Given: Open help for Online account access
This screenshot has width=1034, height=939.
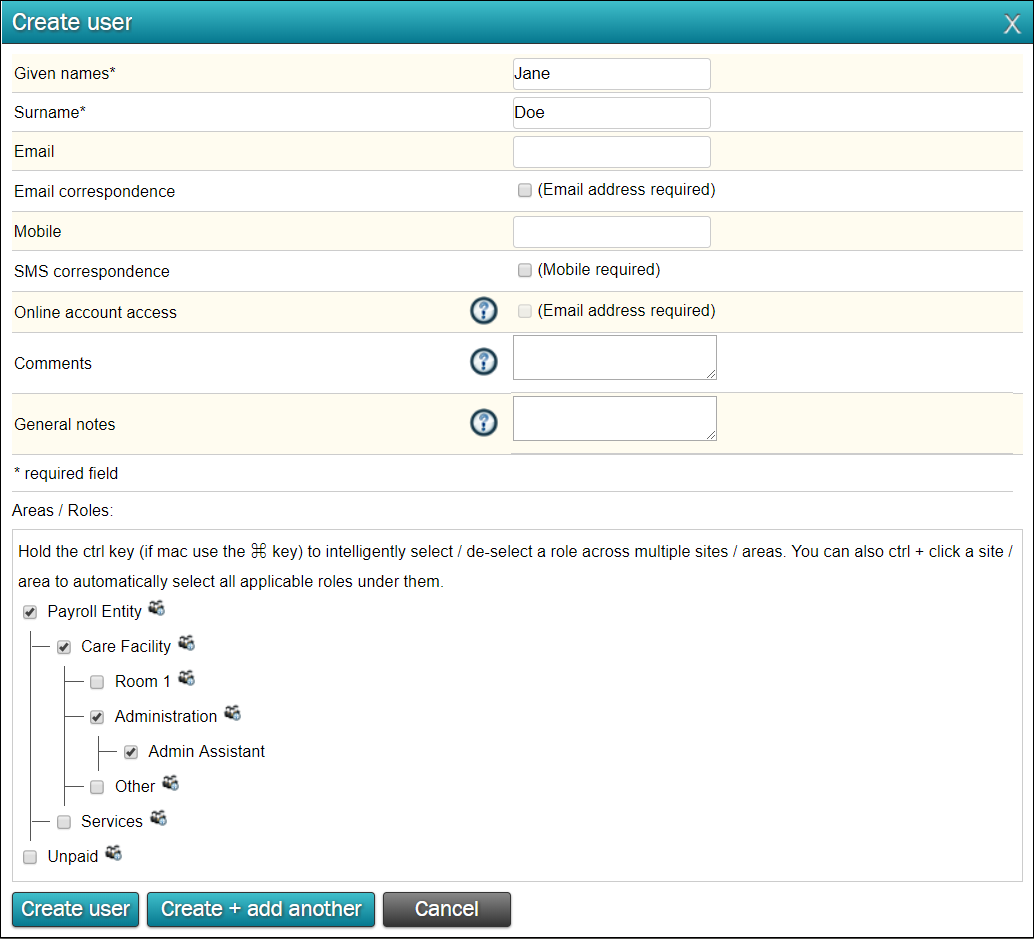Looking at the screenshot, I should (x=483, y=311).
